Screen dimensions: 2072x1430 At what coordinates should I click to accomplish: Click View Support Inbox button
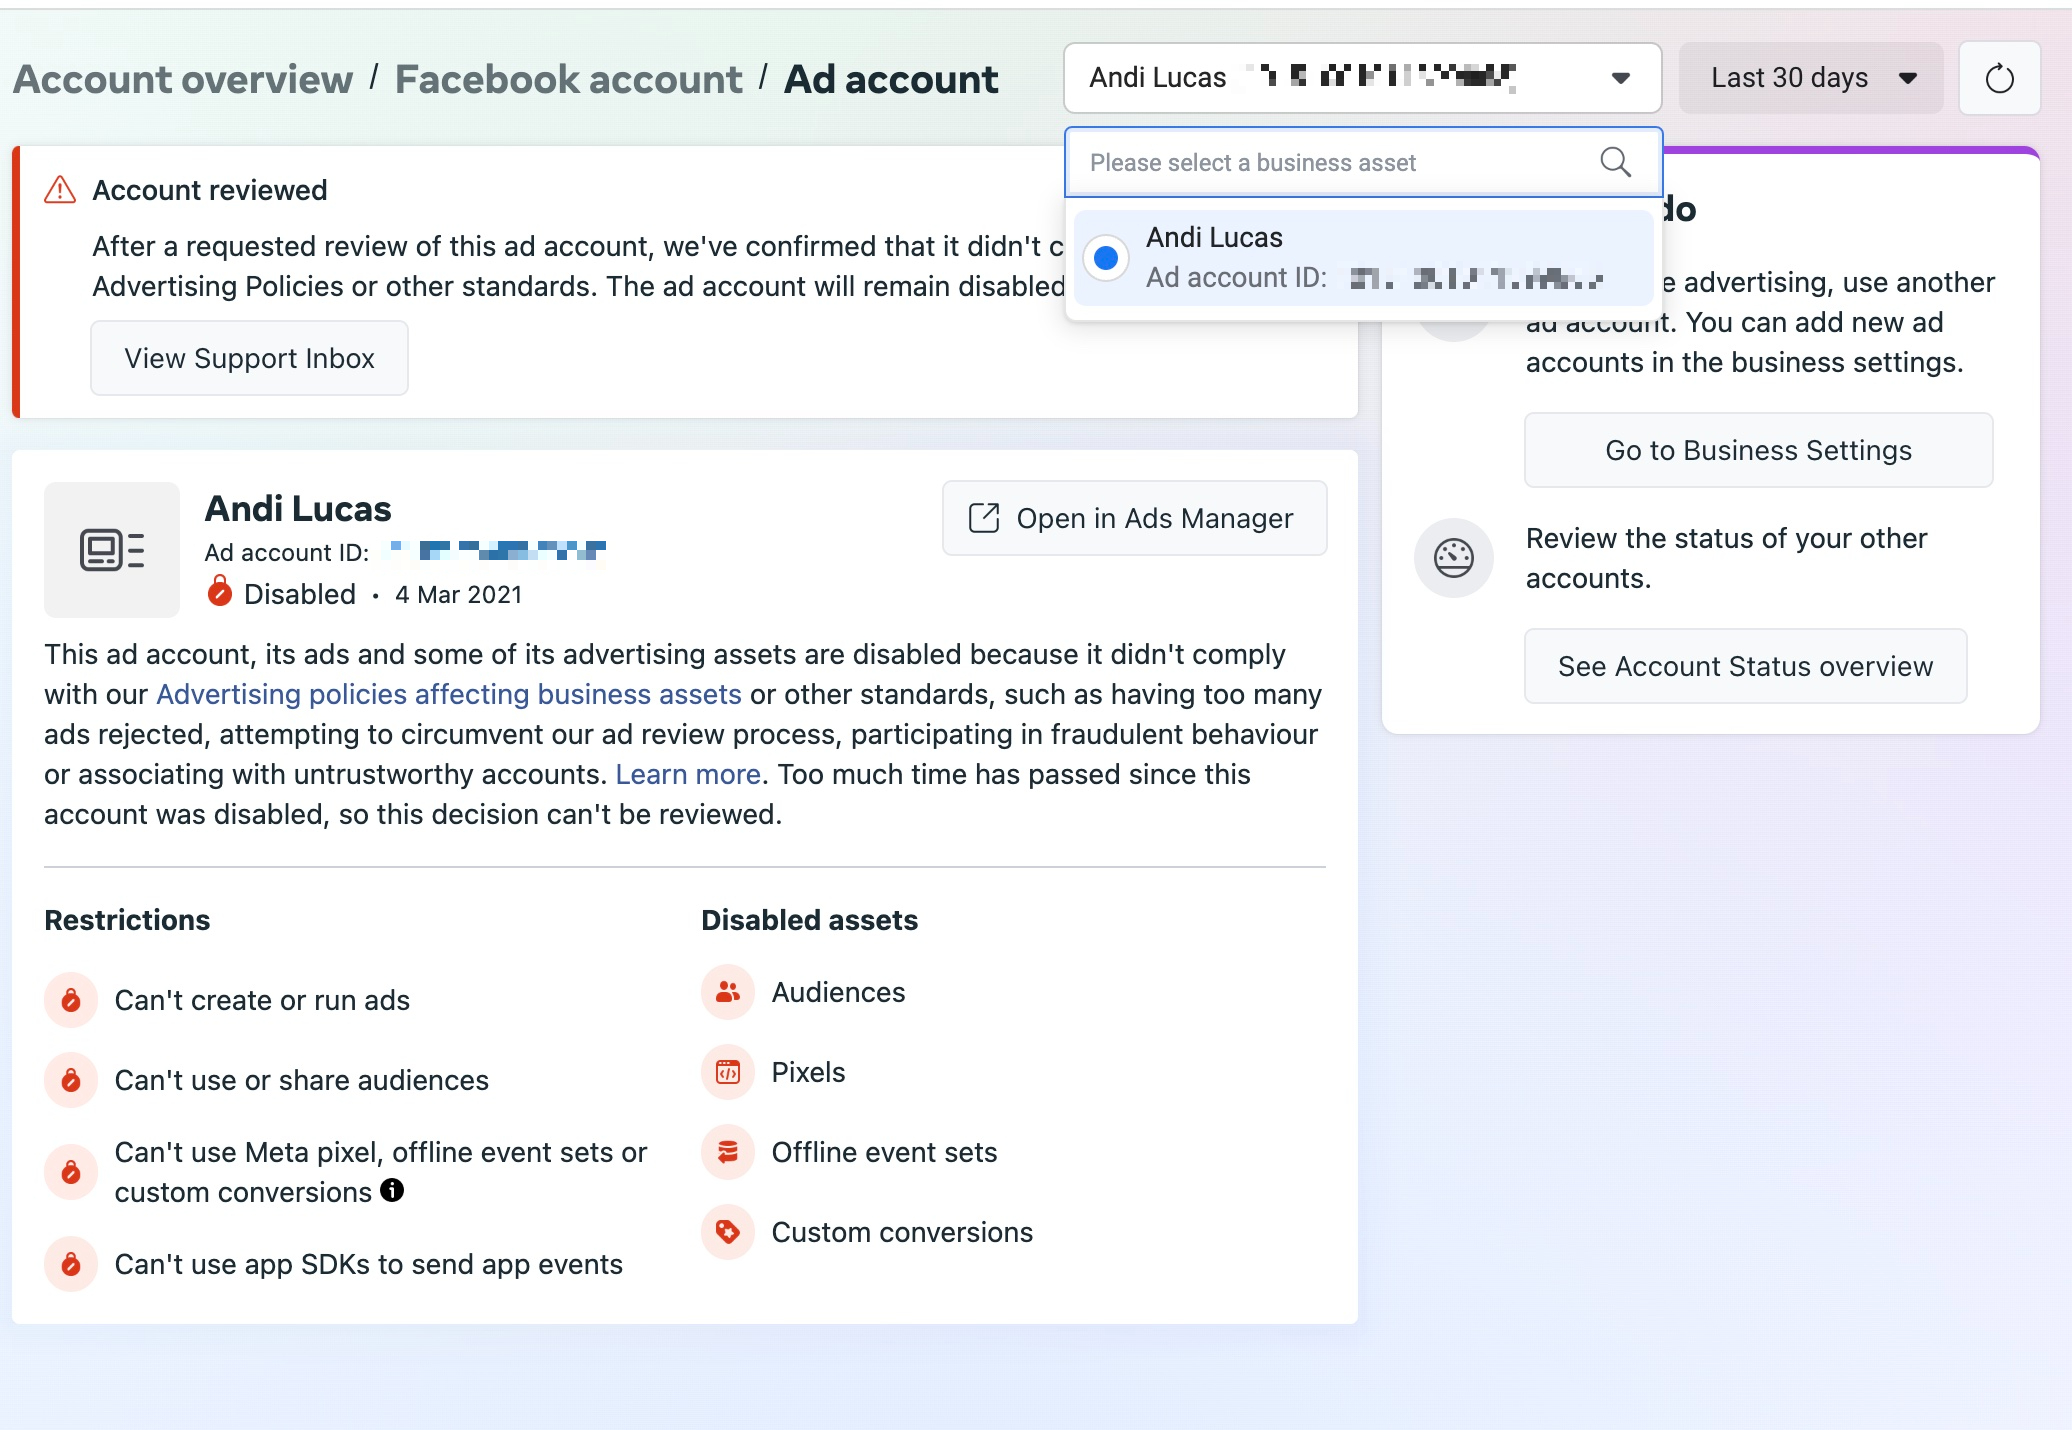click(249, 358)
